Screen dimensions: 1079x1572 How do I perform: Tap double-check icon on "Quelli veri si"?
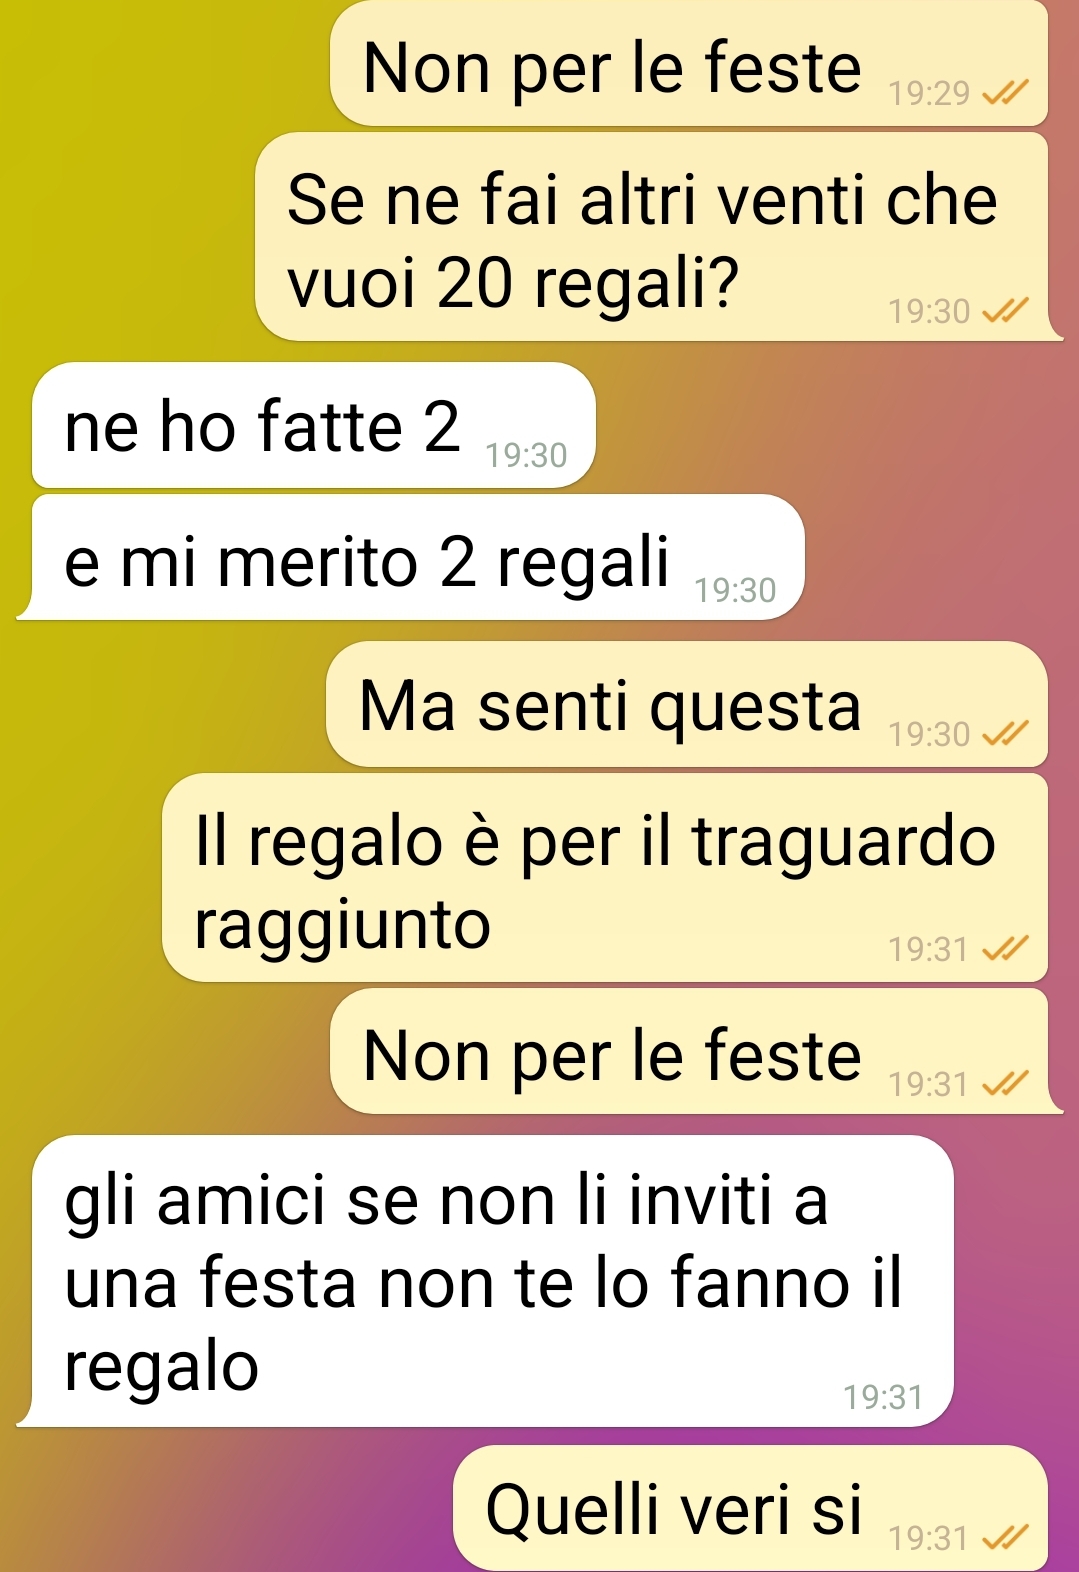click(x=1005, y=1537)
